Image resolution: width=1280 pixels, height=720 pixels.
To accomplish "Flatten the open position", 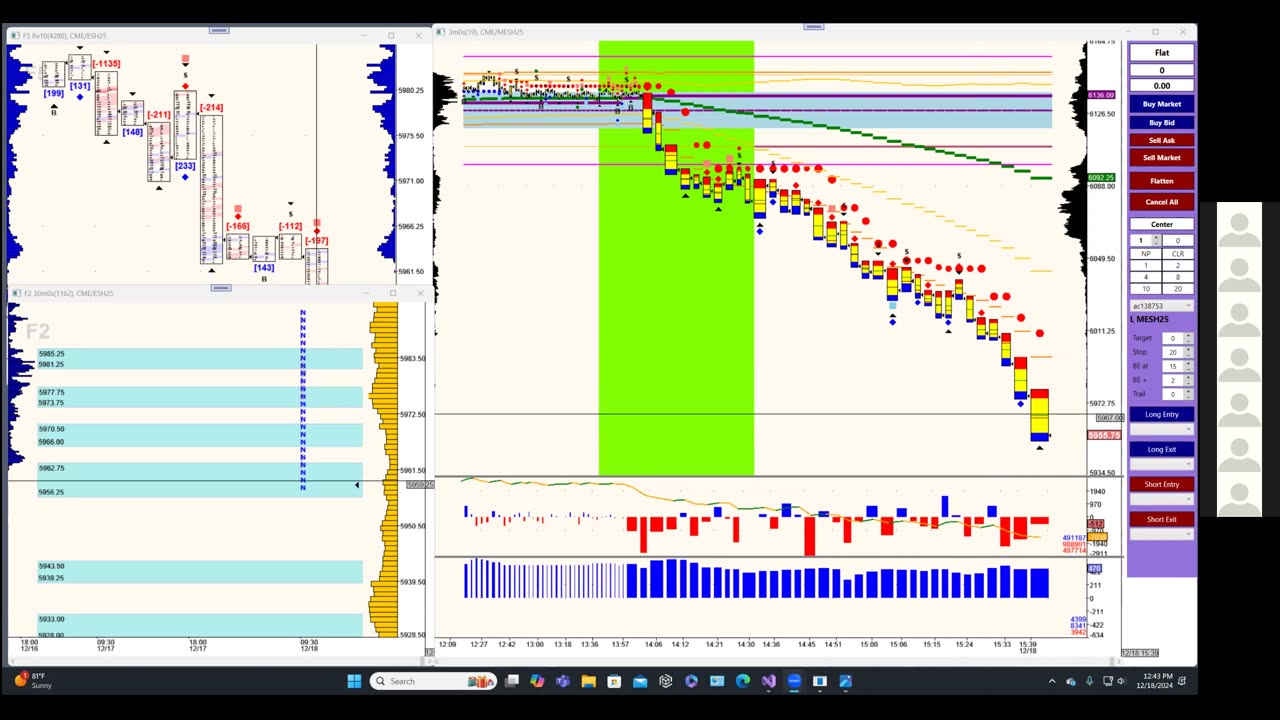I will (x=1161, y=181).
